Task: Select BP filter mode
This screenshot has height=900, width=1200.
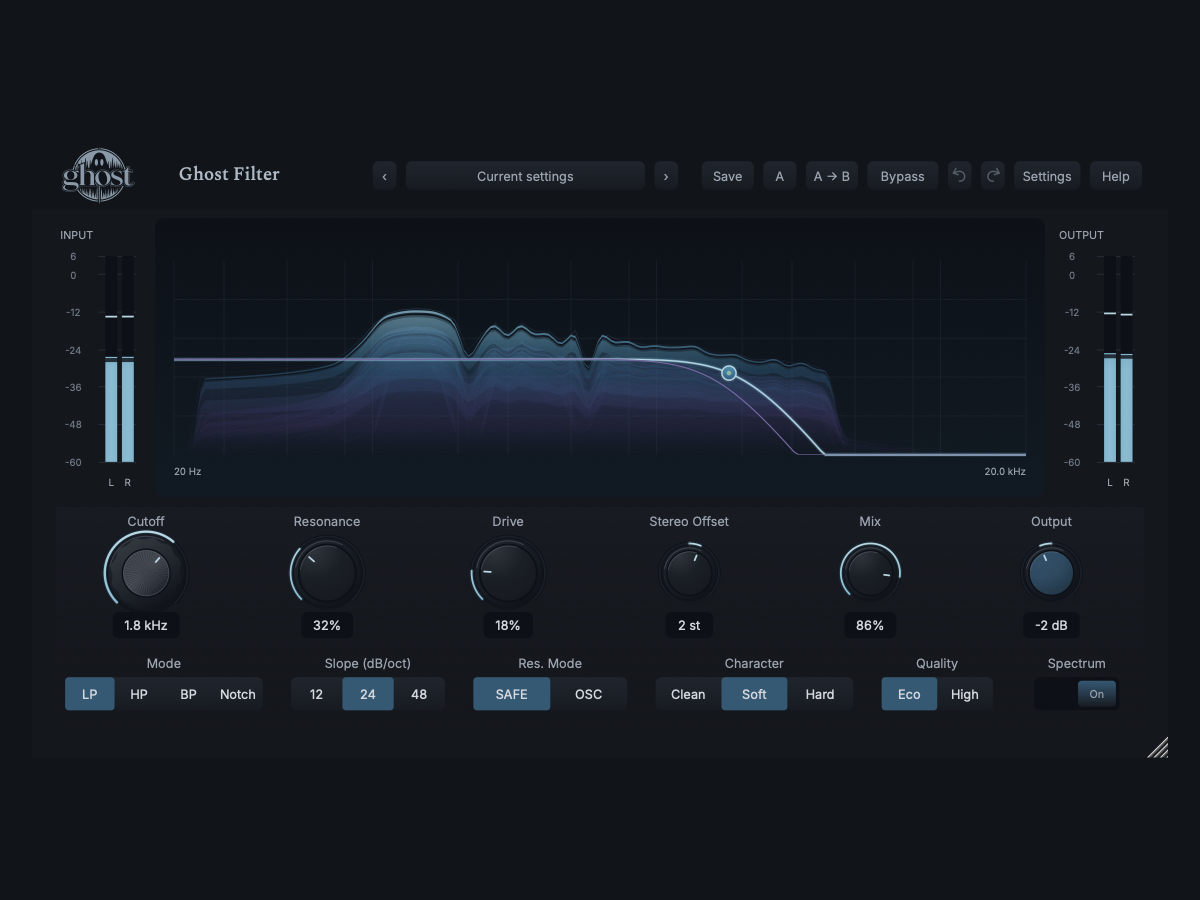Action: [x=188, y=694]
